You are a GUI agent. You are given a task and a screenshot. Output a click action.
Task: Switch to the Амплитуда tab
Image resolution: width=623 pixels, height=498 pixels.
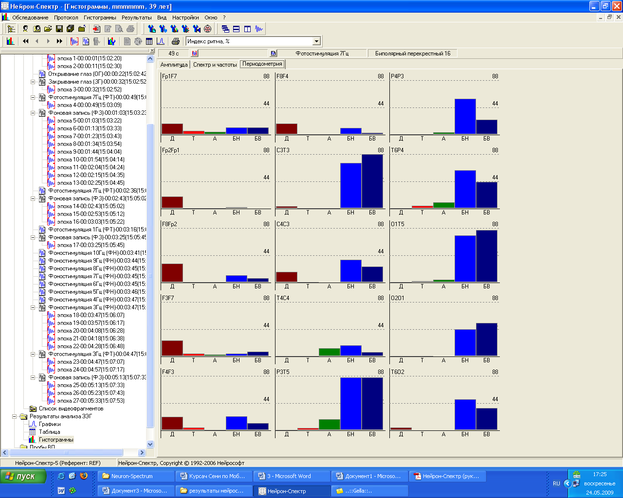coord(174,64)
